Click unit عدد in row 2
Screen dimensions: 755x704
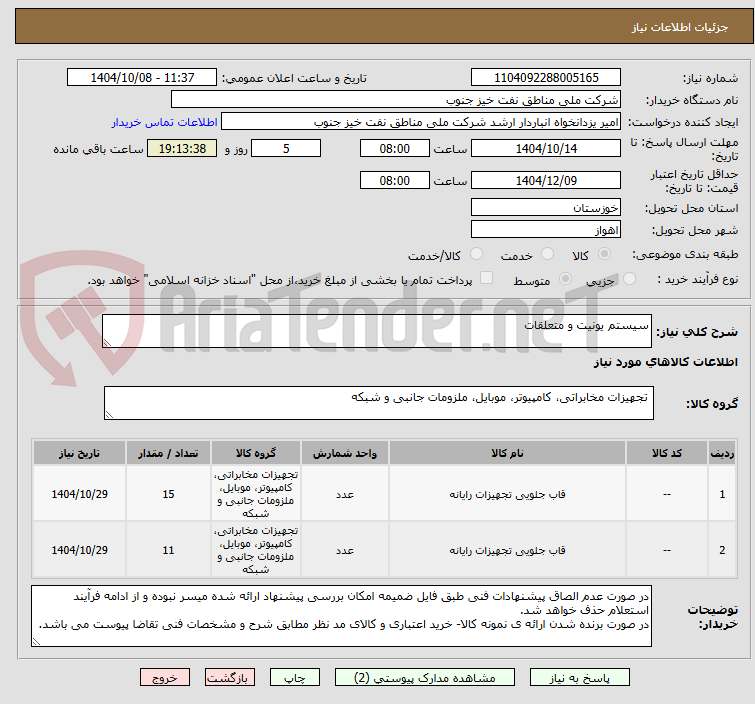click(x=345, y=550)
